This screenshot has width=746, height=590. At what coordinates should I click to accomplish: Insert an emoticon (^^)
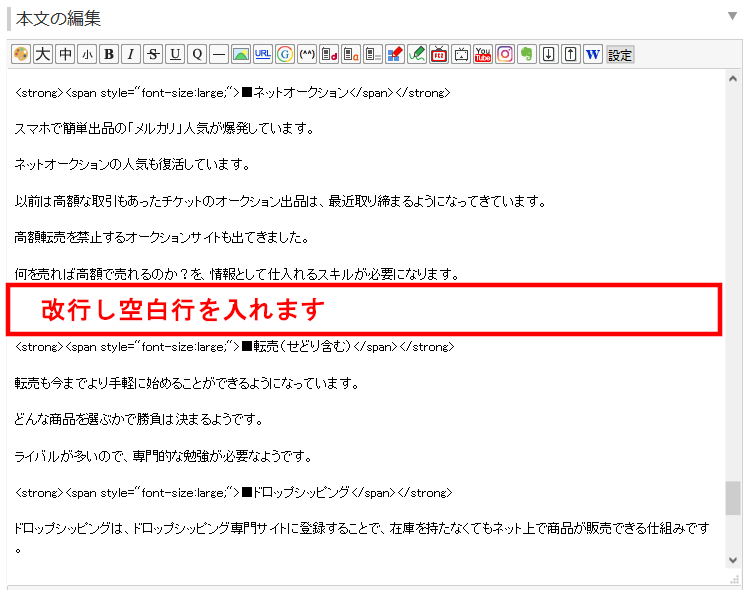point(307,54)
